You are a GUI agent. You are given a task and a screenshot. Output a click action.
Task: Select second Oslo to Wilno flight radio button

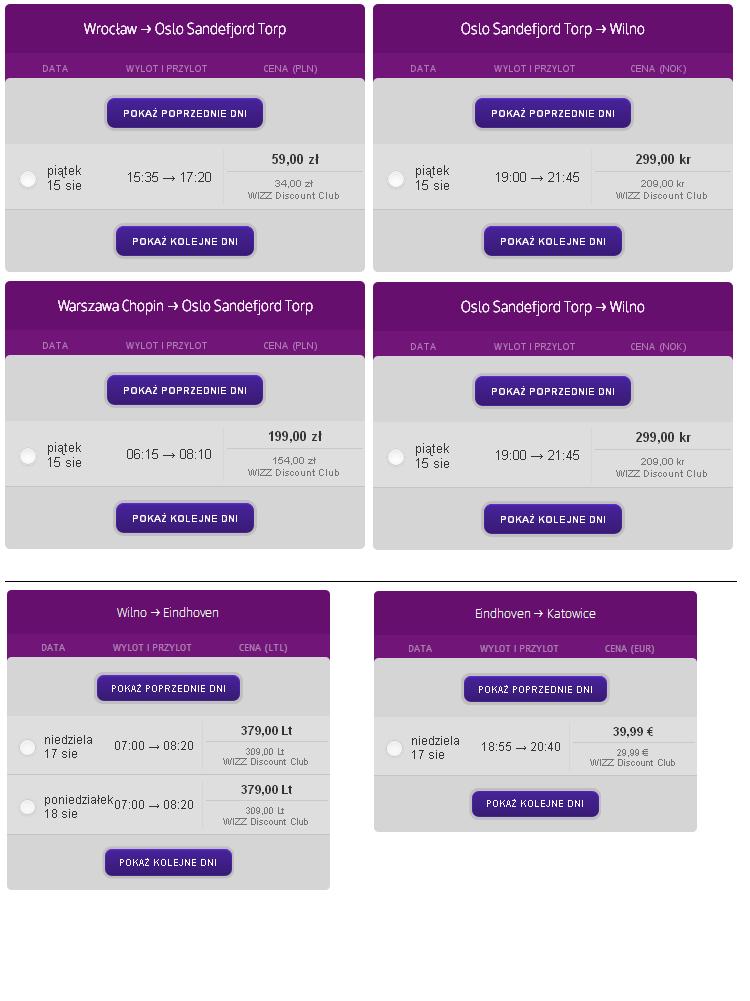396,457
